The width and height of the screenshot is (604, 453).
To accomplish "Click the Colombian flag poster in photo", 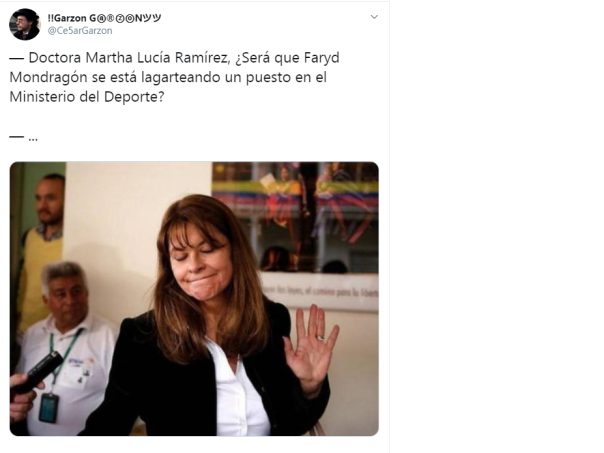I will click(x=295, y=216).
